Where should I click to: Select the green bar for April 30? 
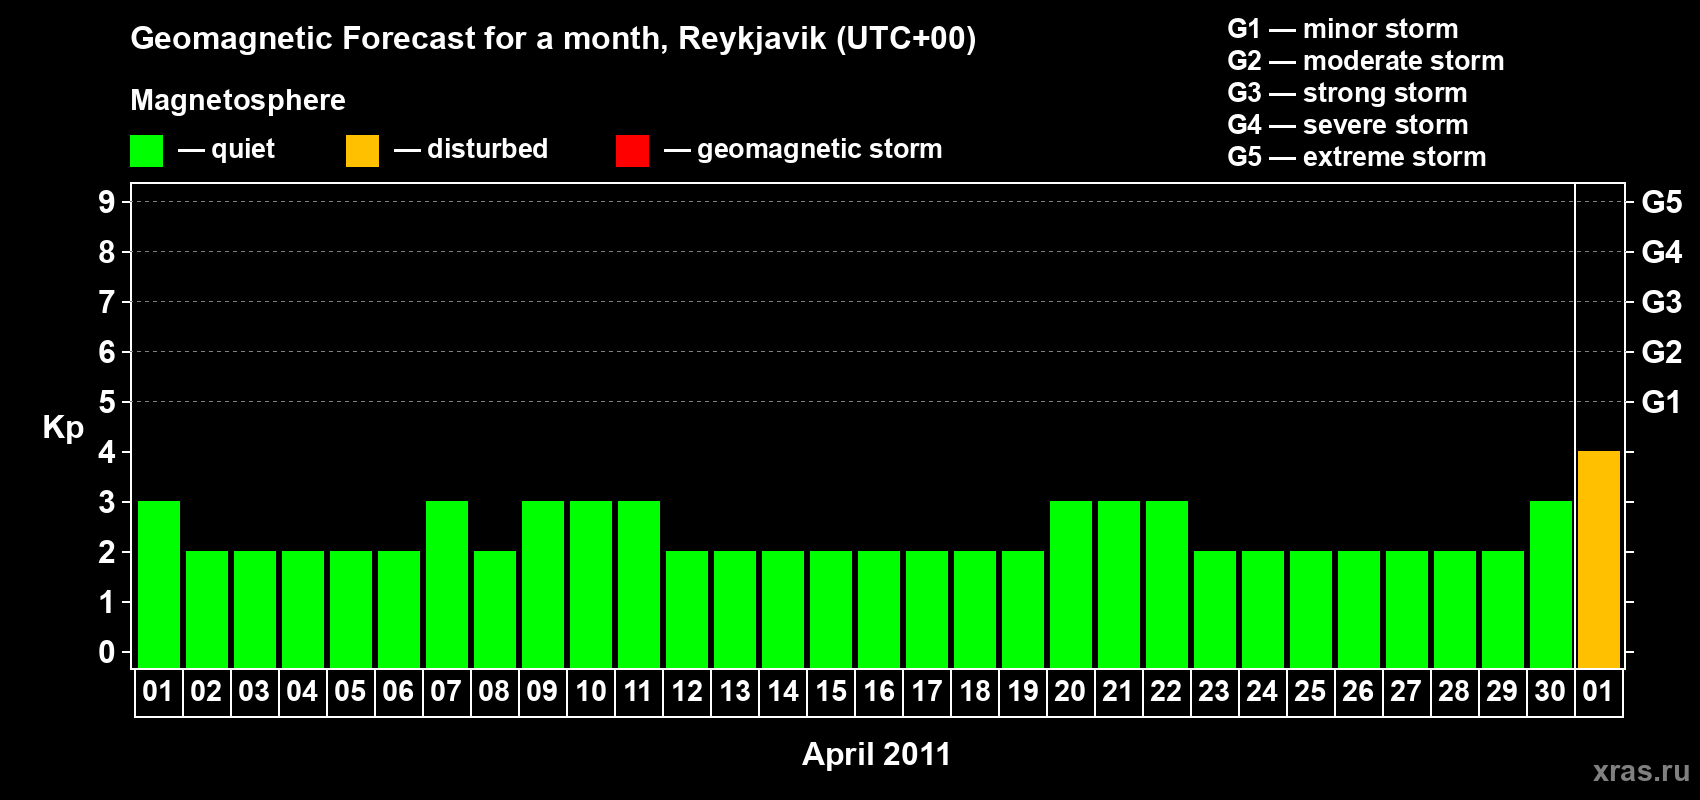(x=1551, y=584)
